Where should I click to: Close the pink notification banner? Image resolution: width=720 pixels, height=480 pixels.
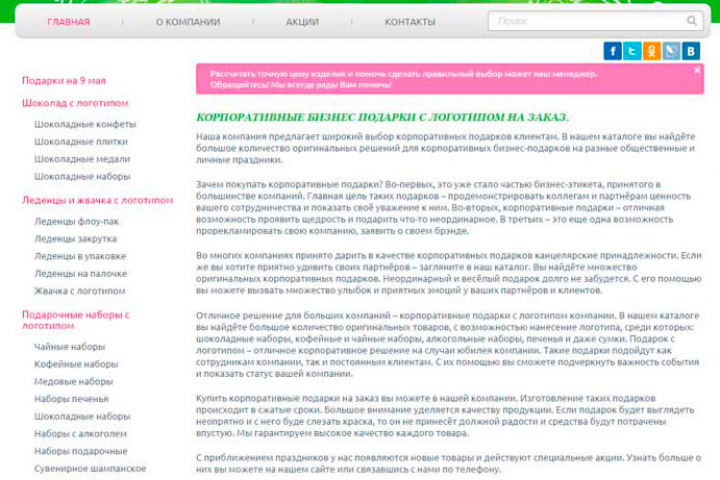point(697,70)
